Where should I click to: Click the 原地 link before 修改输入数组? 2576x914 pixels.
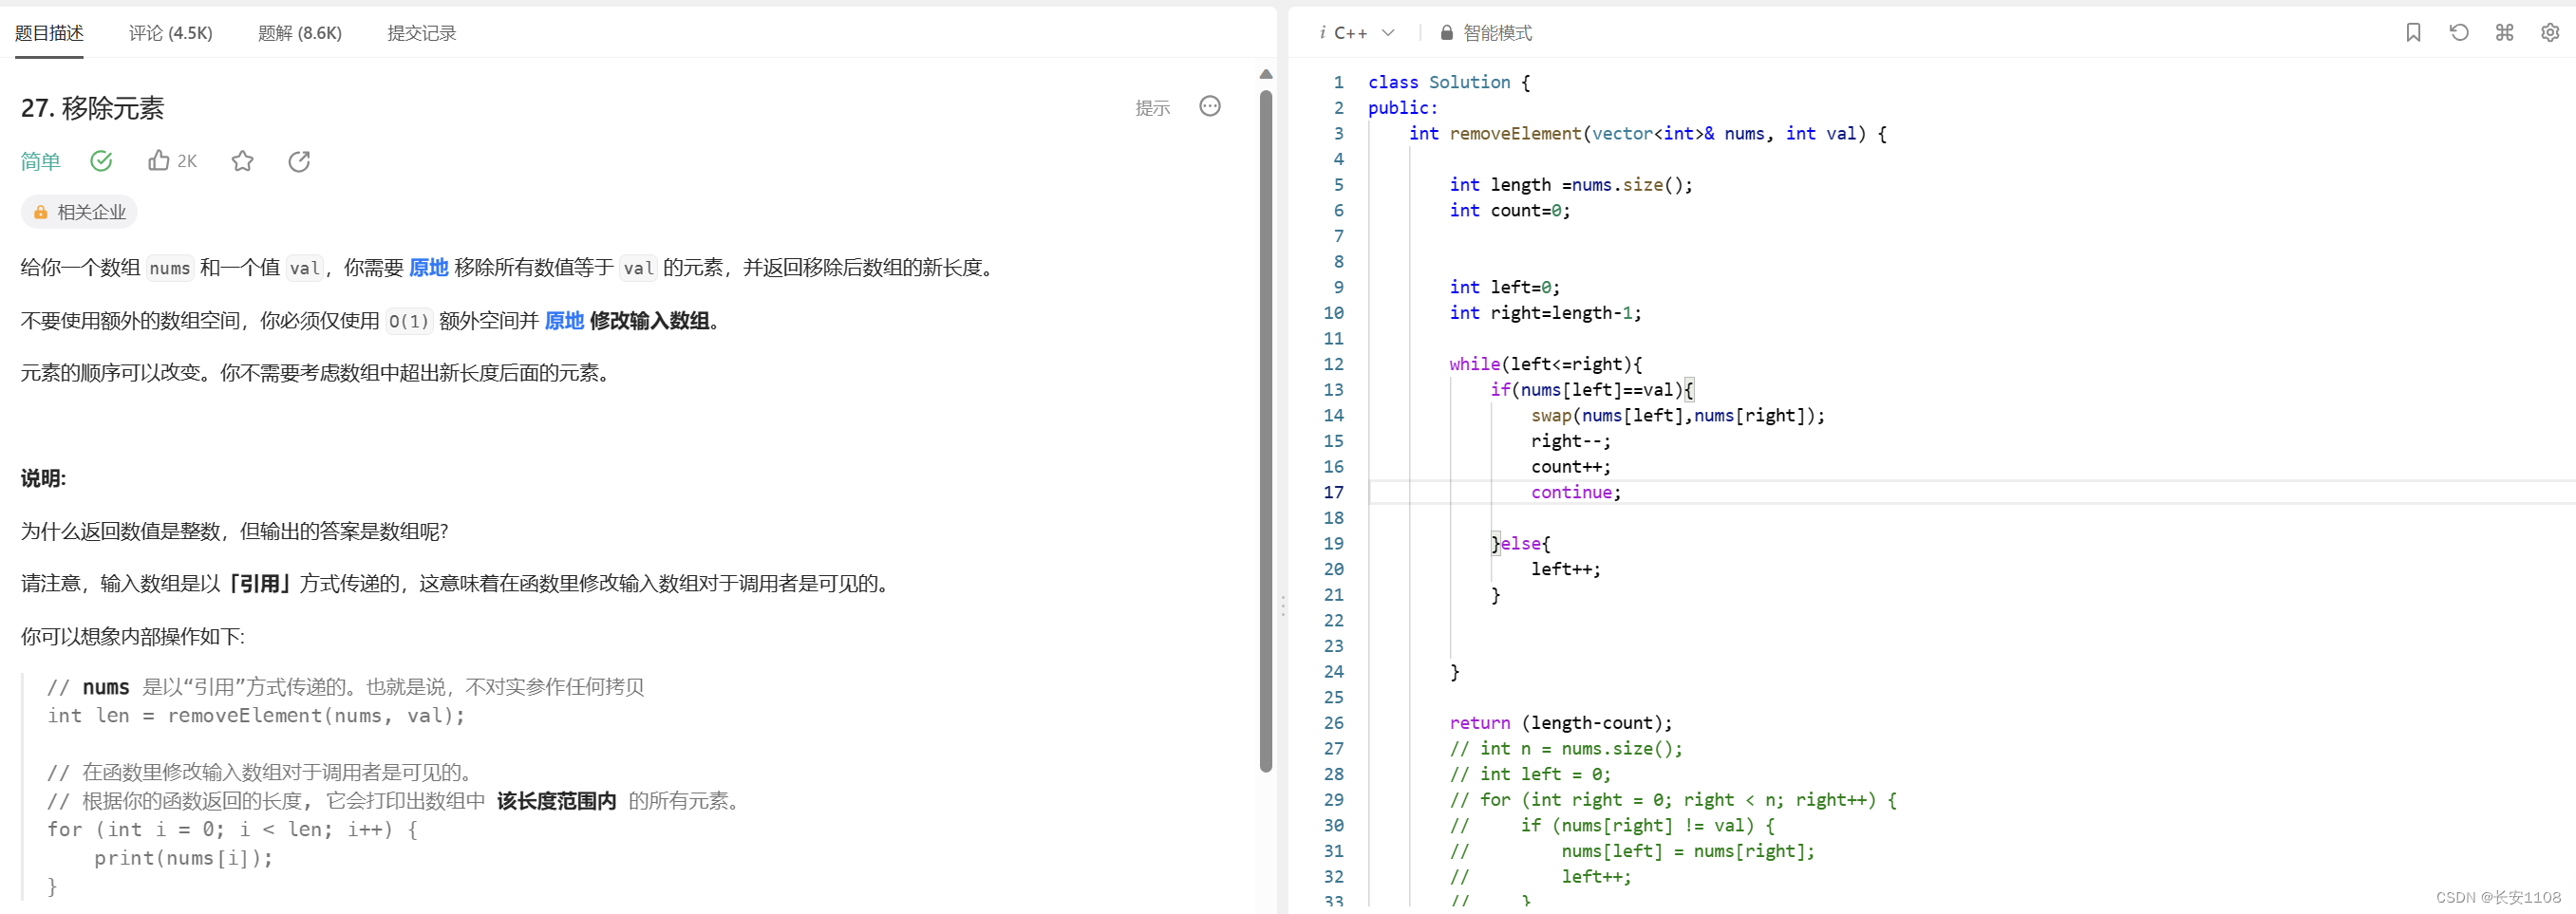(564, 320)
